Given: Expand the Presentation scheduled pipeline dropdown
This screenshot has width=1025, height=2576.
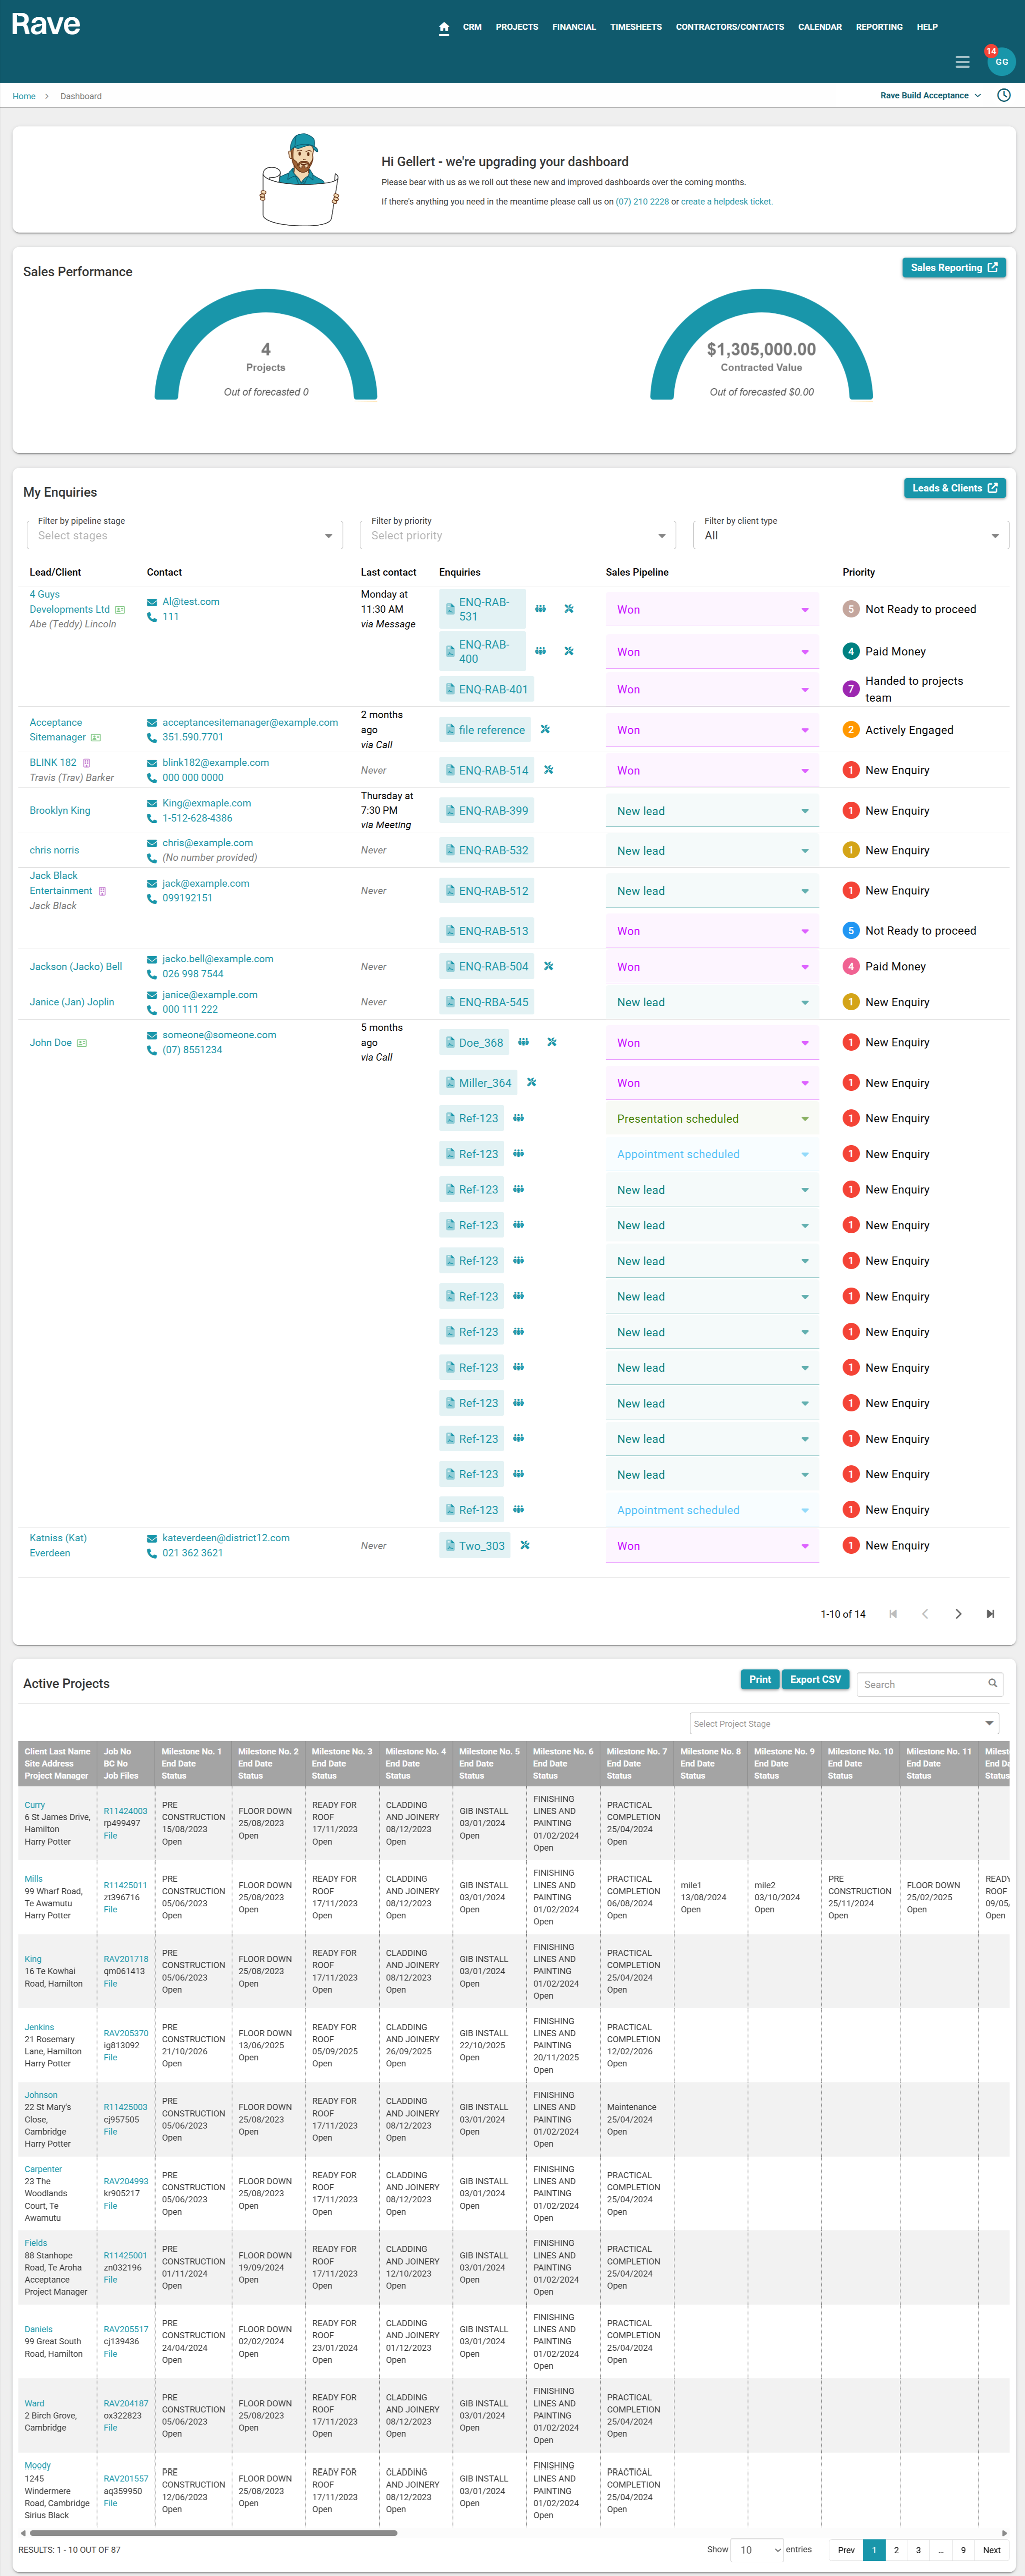Looking at the screenshot, I should coord(712,1119).
